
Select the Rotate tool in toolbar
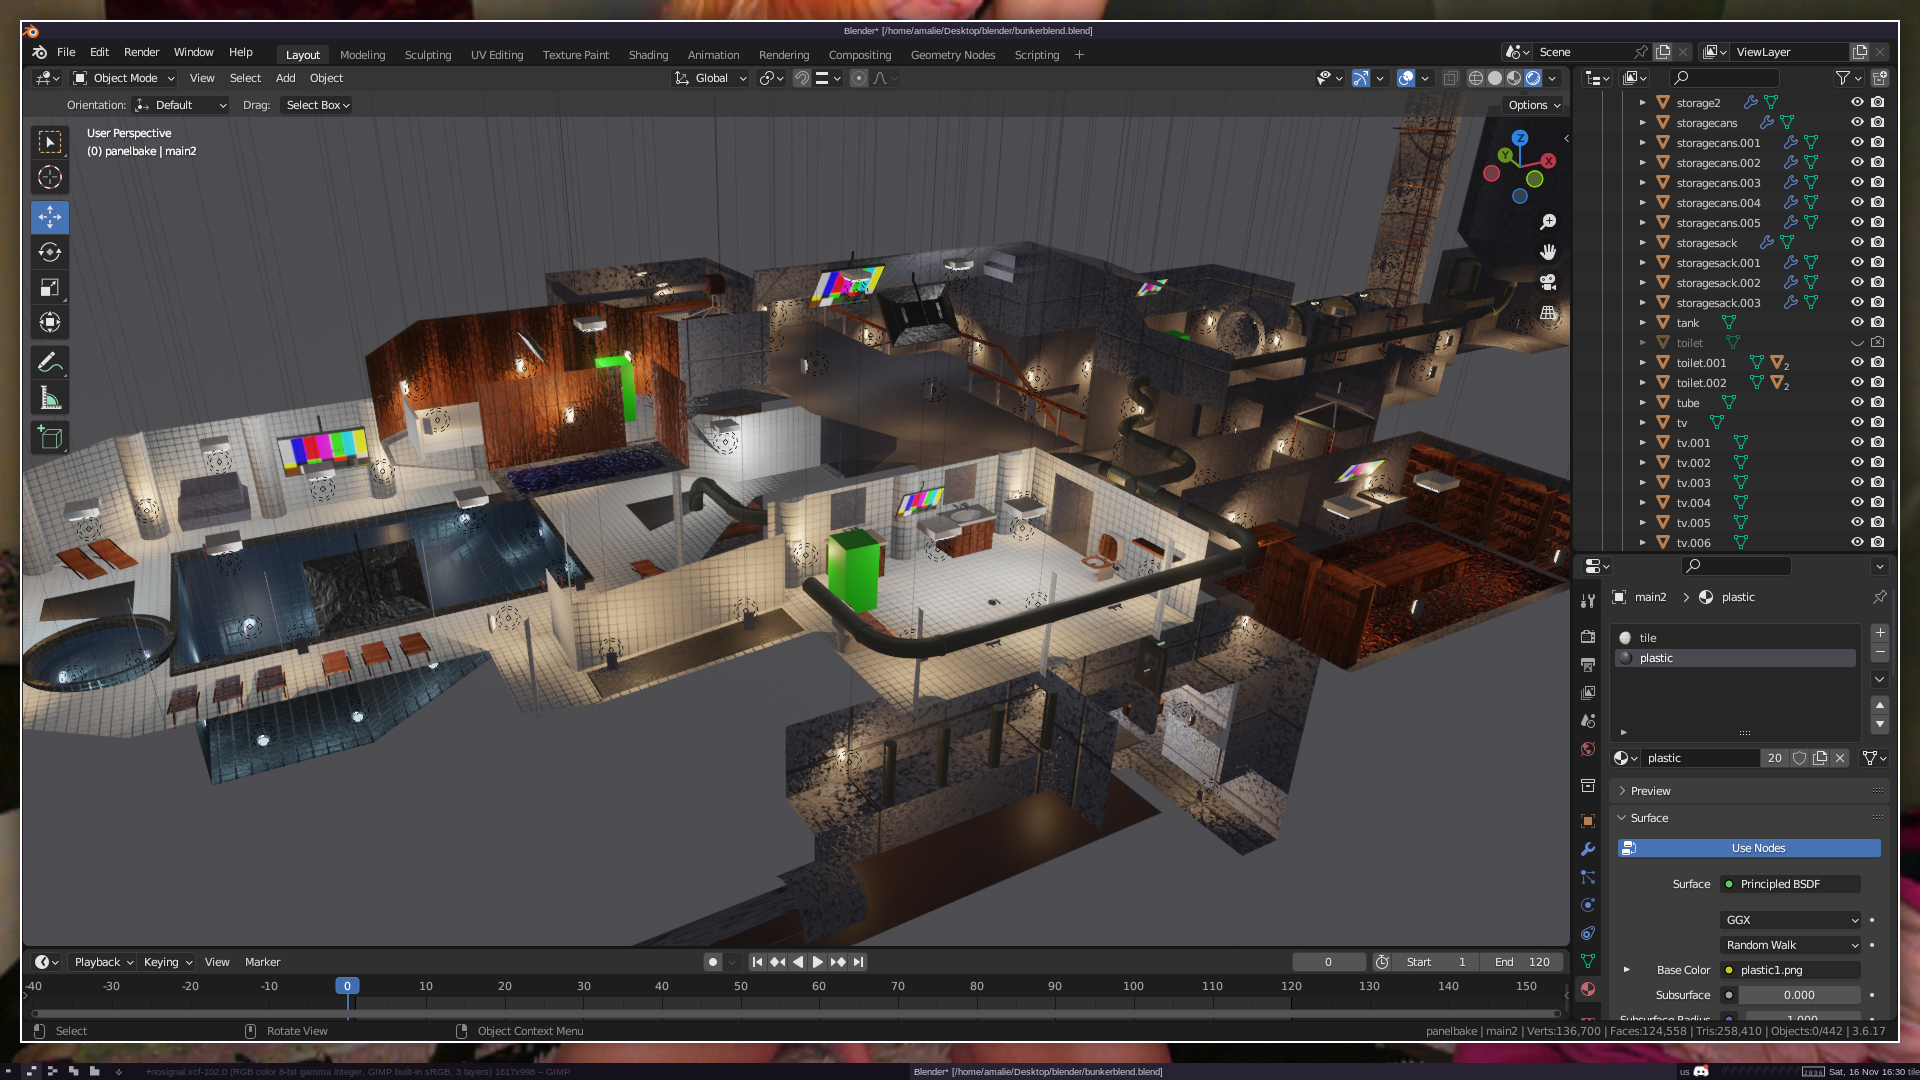point(50,252)
